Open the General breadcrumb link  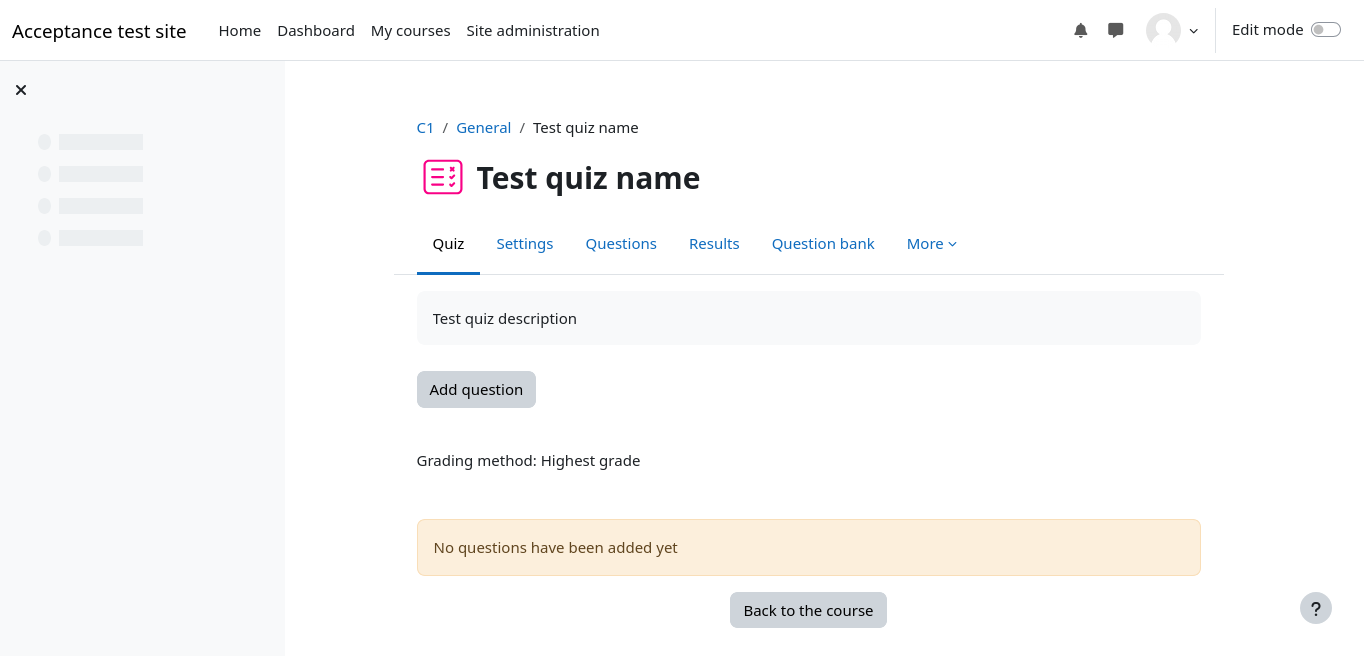(483, 128)
